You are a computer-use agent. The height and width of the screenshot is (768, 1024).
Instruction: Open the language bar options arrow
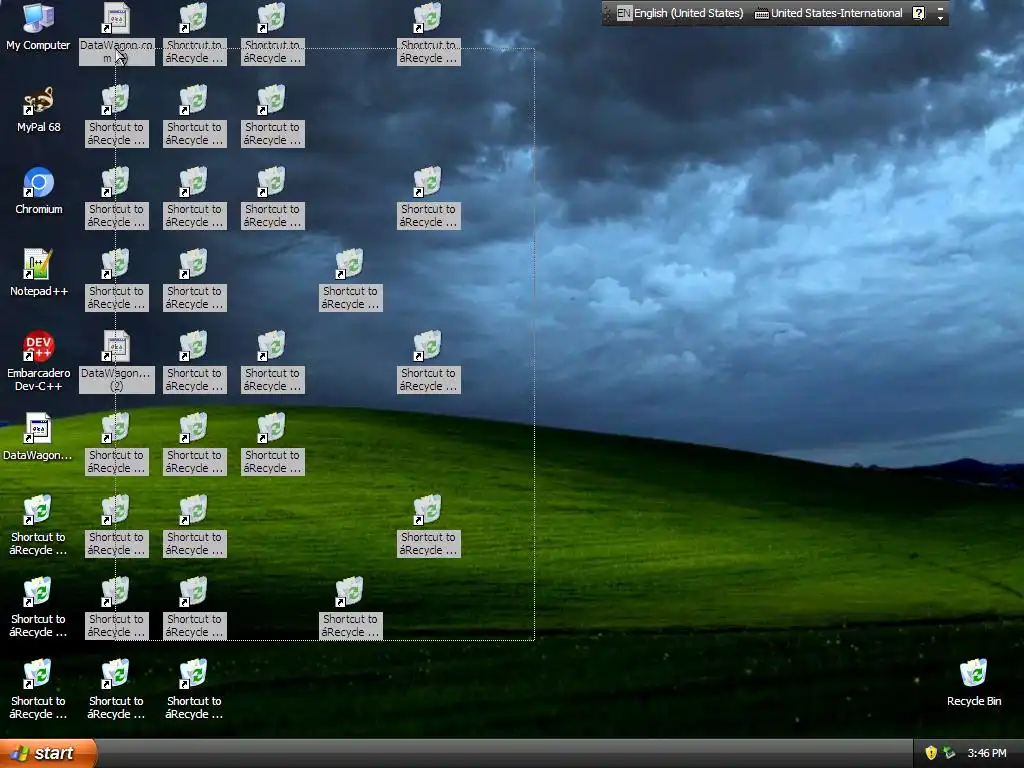[940, 18]
